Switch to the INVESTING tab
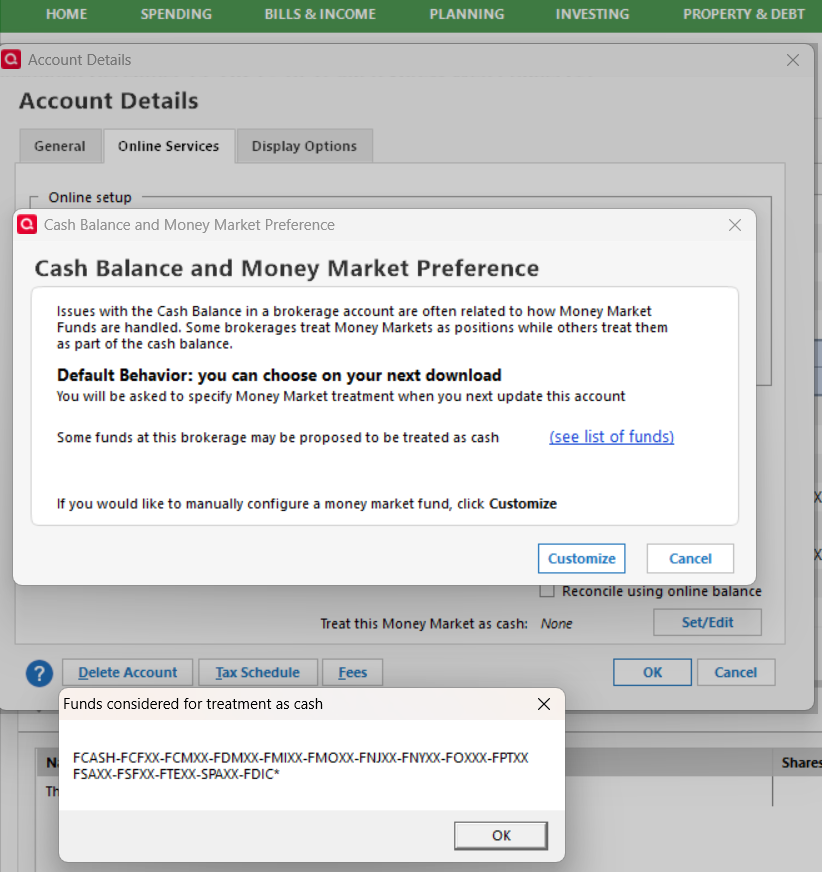Image resolution: width=822 pixels, height=872 pixels. pos(592,14)
